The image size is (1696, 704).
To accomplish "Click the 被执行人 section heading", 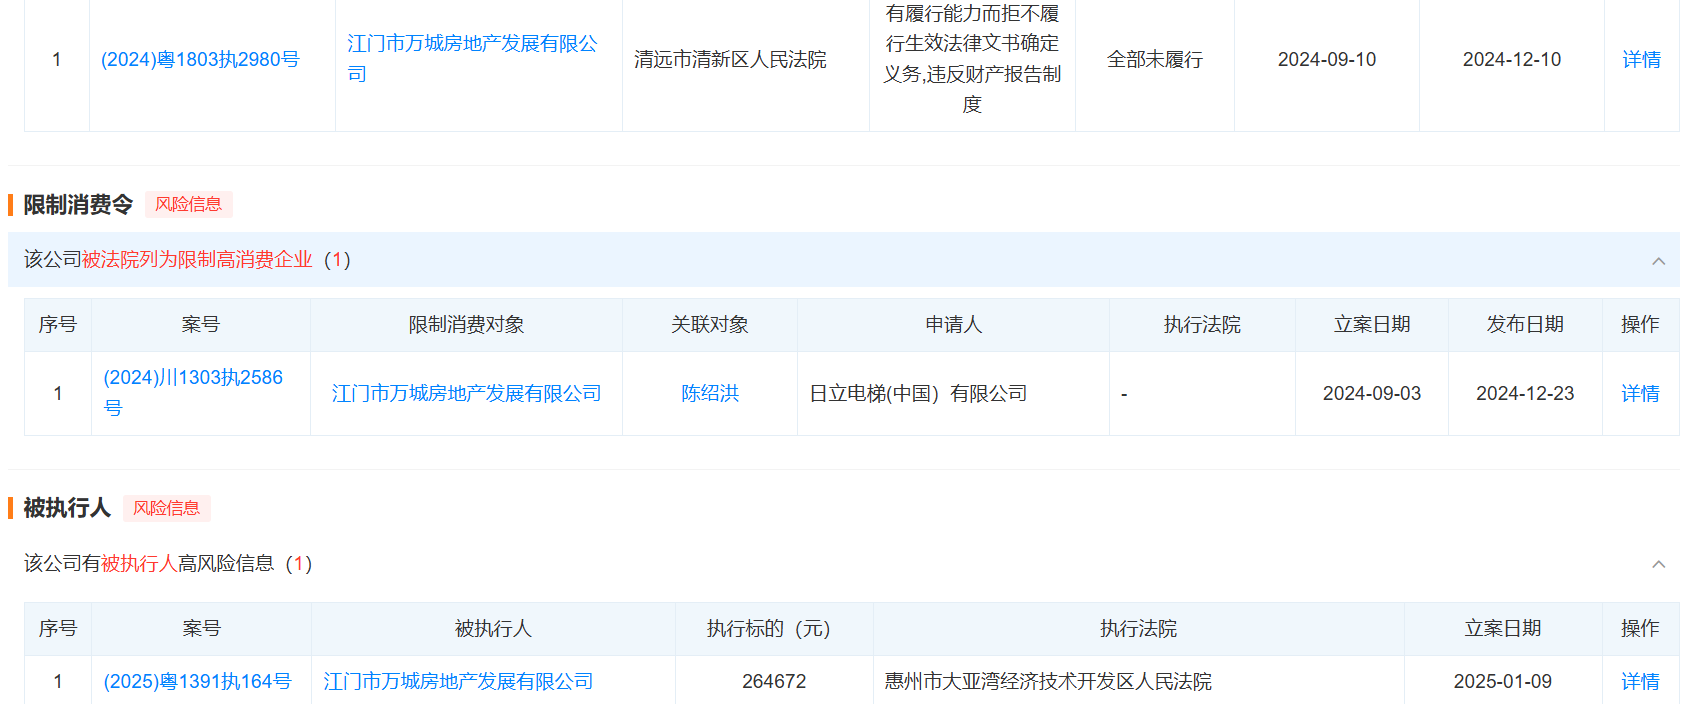I will click(x=67, y=508).
